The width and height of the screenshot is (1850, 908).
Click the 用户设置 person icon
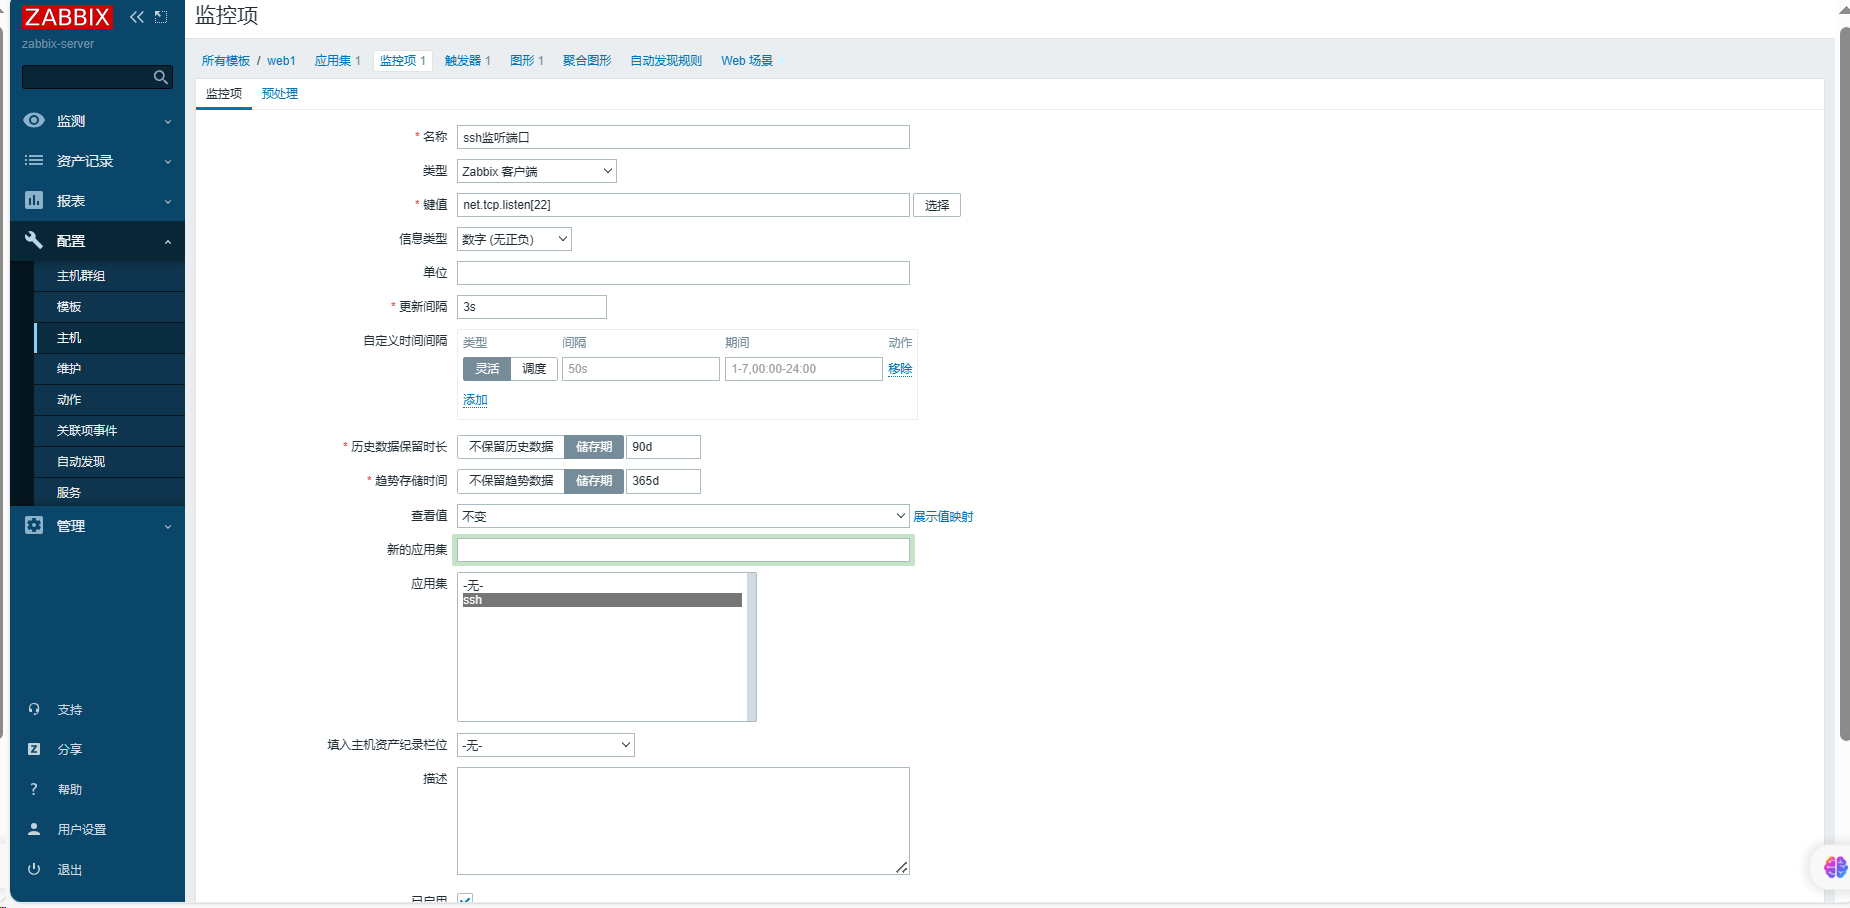(34, 829)
